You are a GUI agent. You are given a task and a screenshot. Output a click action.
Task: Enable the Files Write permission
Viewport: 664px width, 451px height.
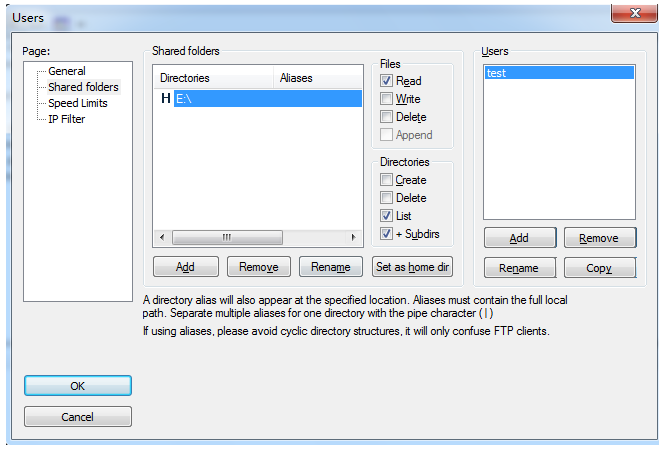point(386,99)
